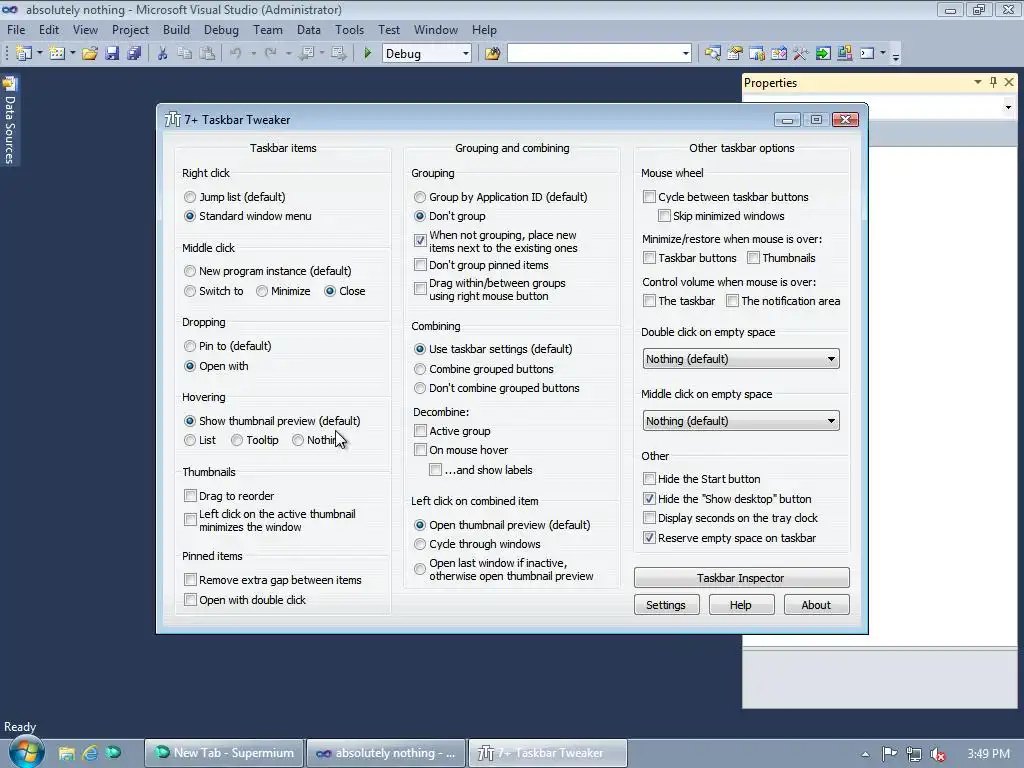
Task: Switch to New Tab - Supermium taskbar button
Action: tap(223, 753)
